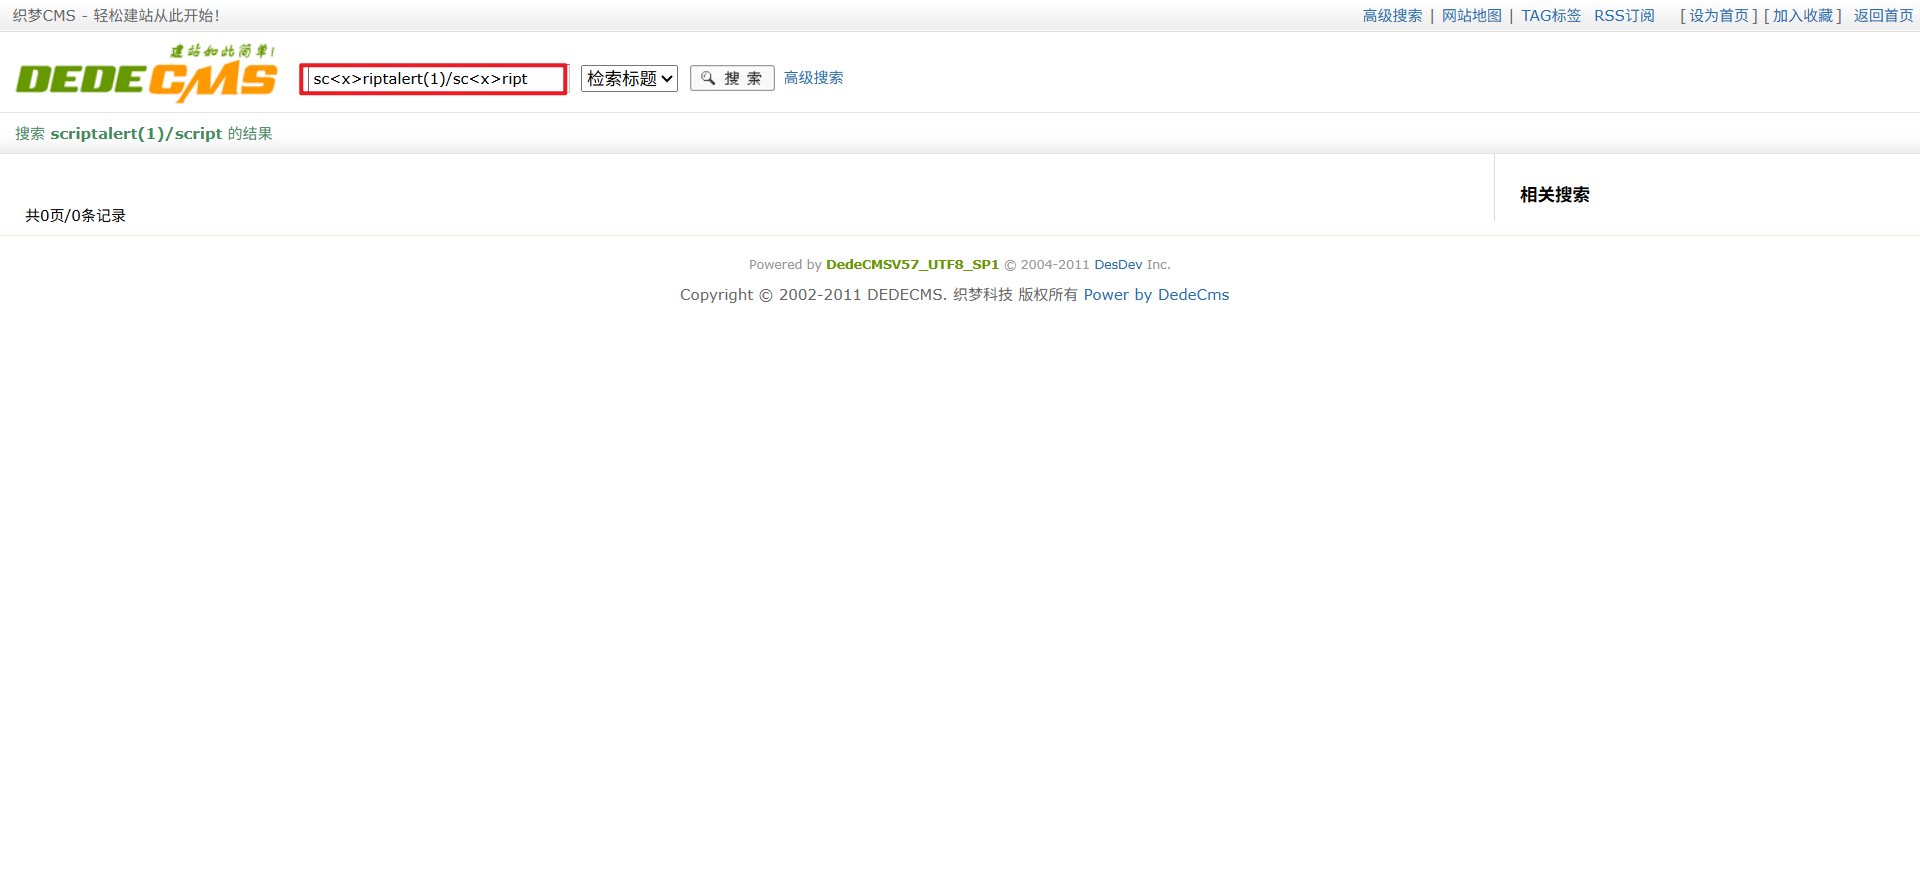Screen dimensions: 1920x869
Task: Click the 搜索 search button
Action: [732, 78]
